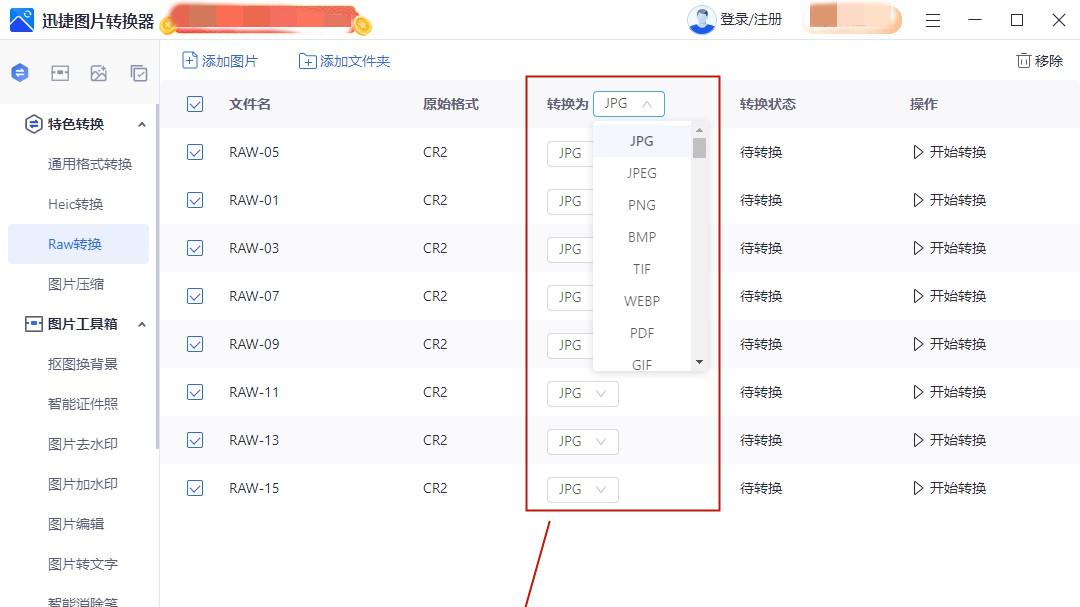This screenshot has width=1080, height=607.
Task: Open 图片压缩 from the sidebar
Action: (78, 283)
